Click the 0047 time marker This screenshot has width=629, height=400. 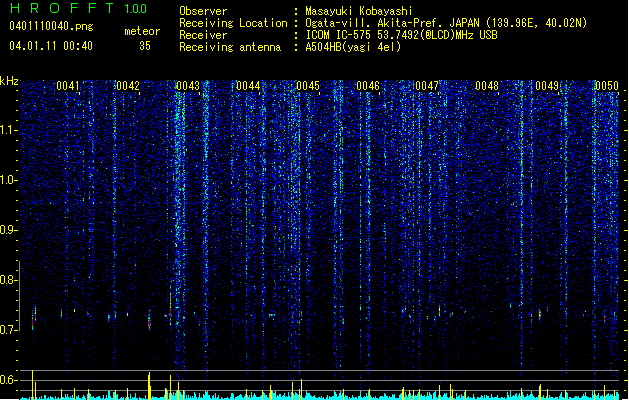(x=427, y=86)
